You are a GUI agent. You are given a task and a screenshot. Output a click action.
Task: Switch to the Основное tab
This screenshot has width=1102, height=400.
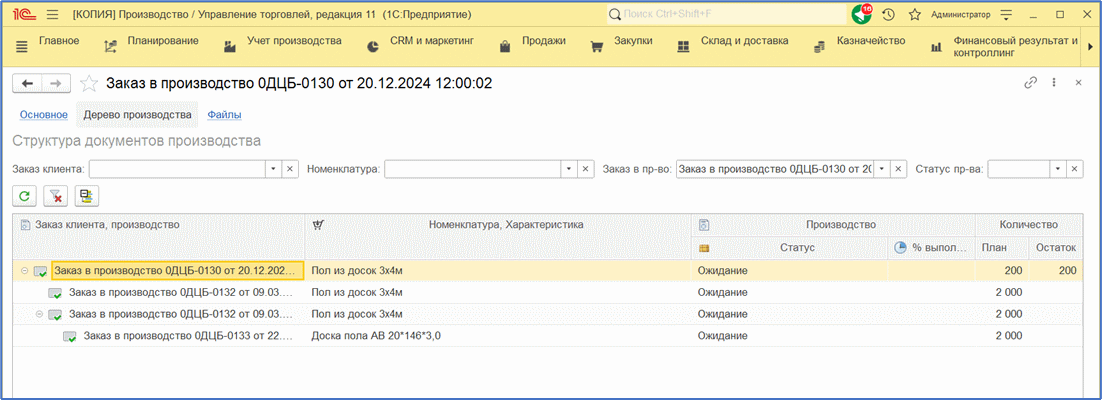coord(43,115)
